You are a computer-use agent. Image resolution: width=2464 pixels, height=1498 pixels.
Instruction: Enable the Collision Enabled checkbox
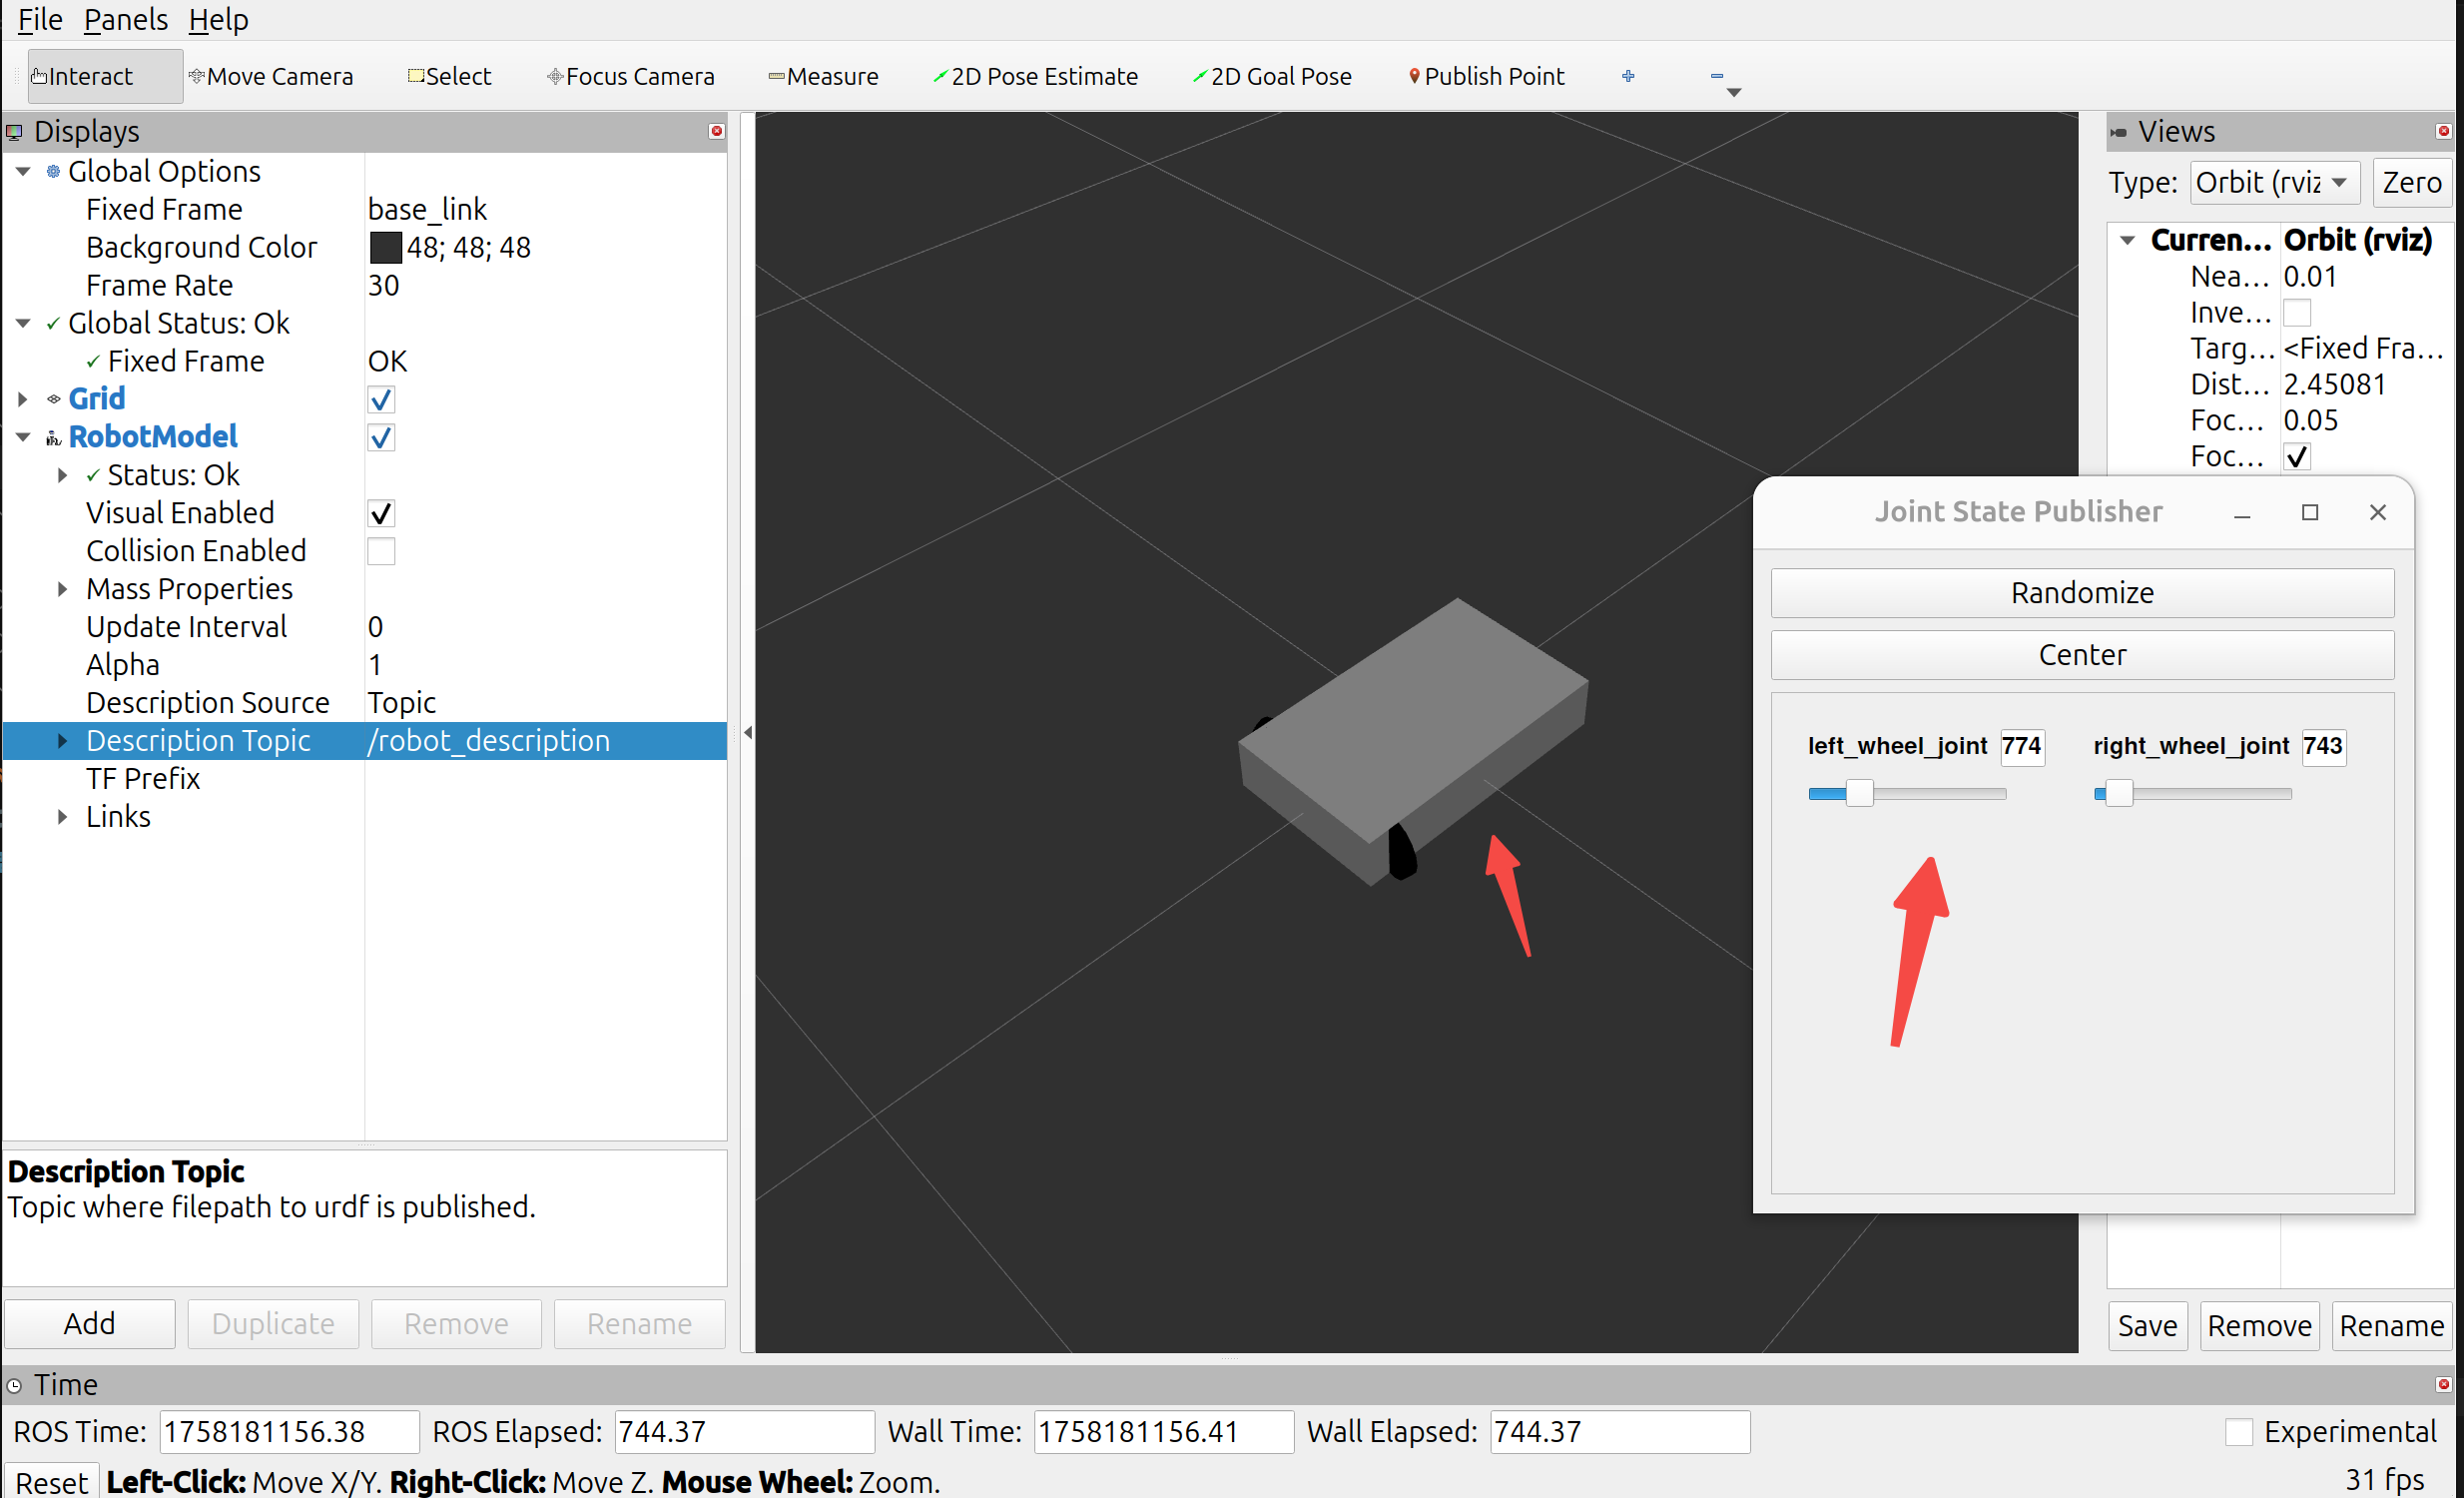pos(381,551)
